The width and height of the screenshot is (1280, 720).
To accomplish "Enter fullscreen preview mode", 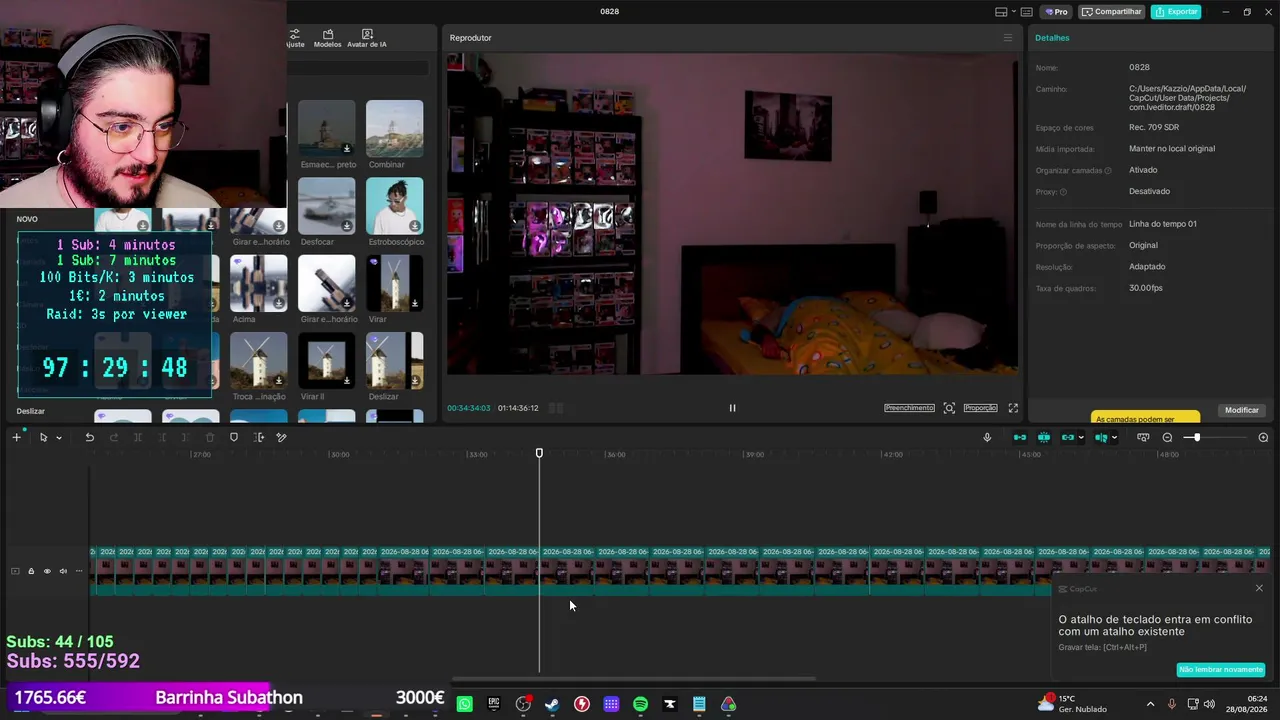I will tap(1013, 408).
